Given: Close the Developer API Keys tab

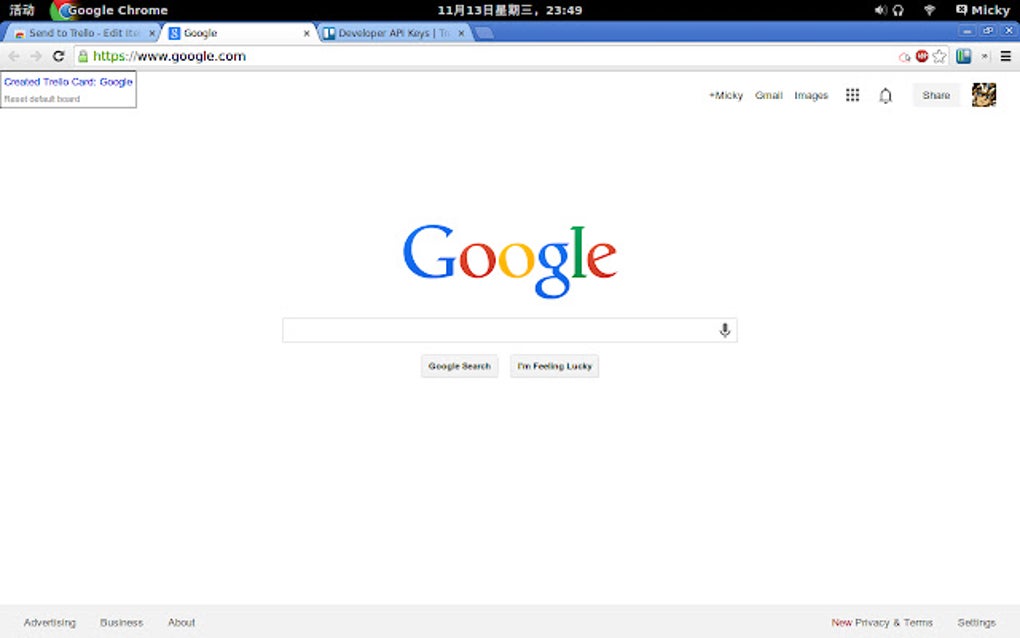Looking at the screenshot, I should pos(461,33).
